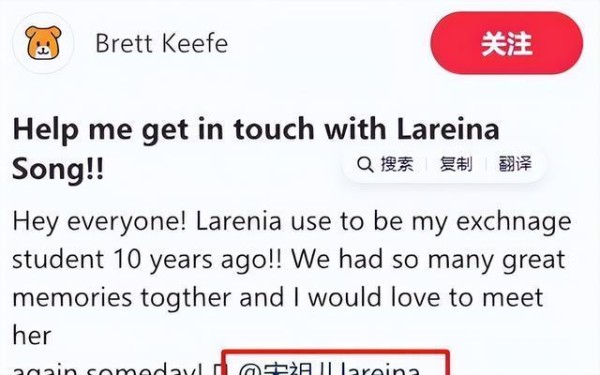Open Brett Keefe's username link
600x375 pixels.
point(161,43)
